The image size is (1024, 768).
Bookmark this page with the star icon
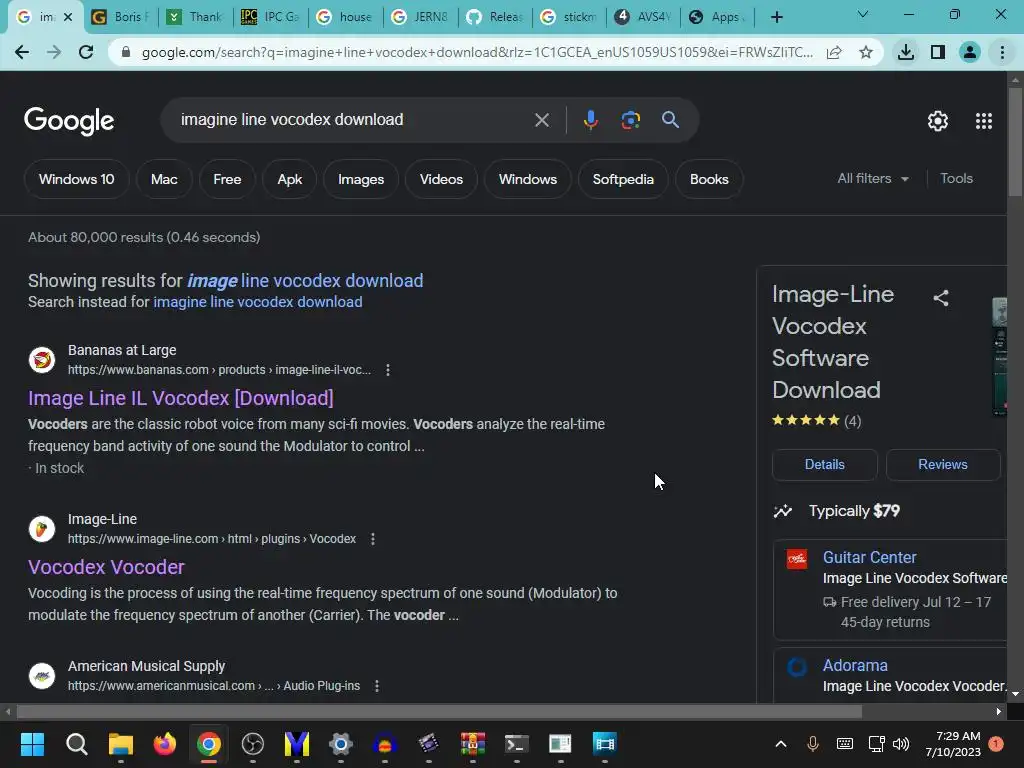[866, 52]
